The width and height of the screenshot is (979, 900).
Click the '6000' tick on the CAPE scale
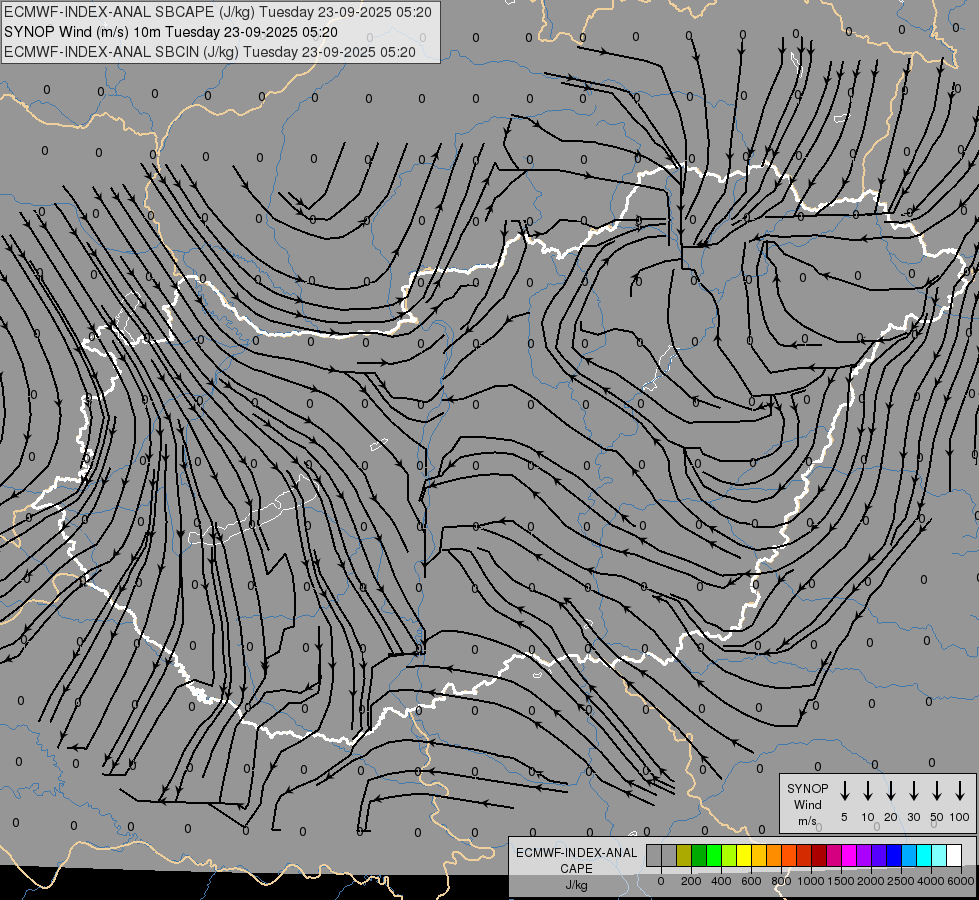pos(961,881)
